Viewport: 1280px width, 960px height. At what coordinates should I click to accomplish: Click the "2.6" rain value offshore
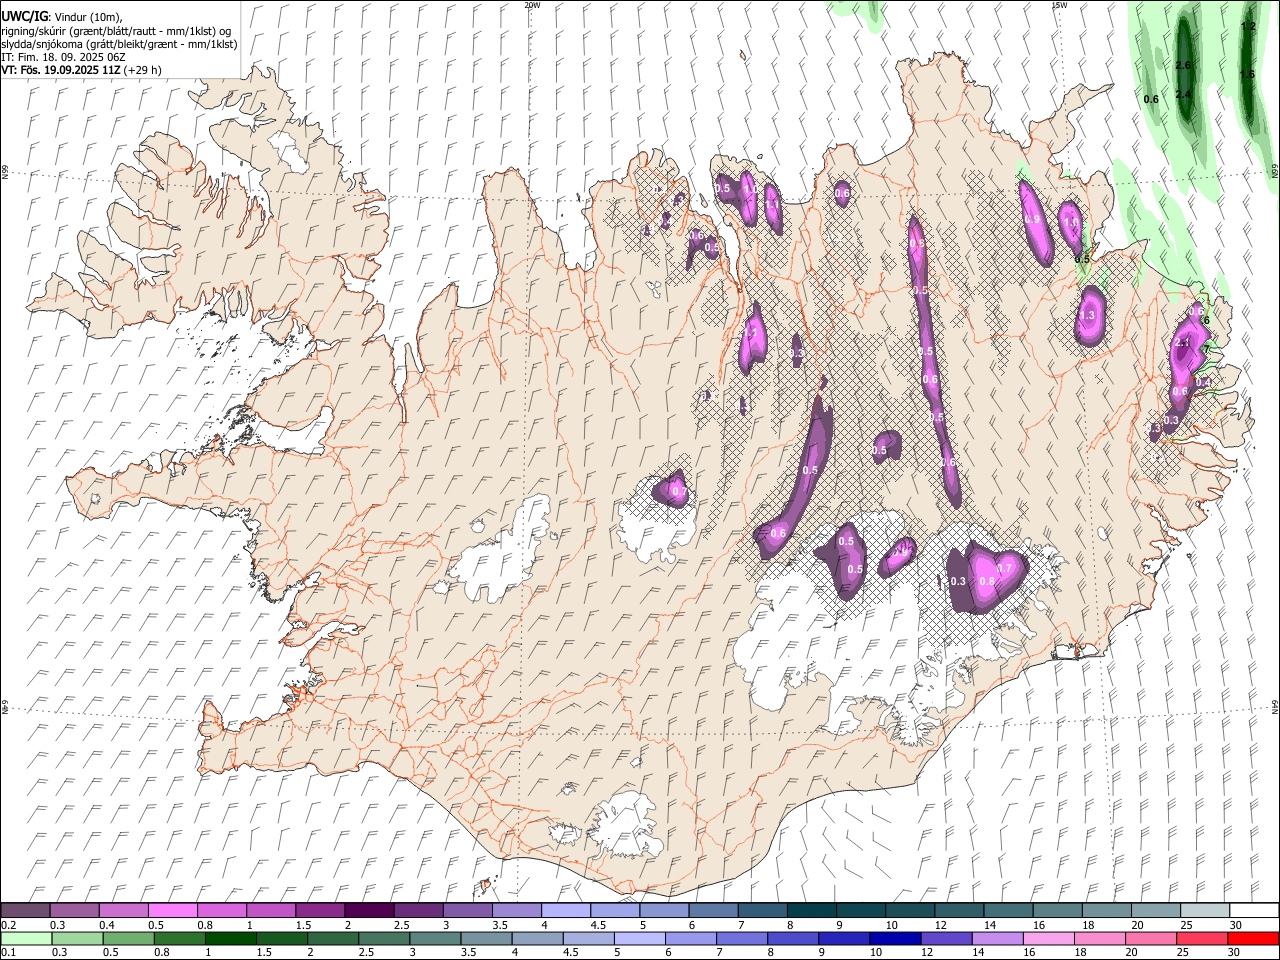coord(1184,65)
